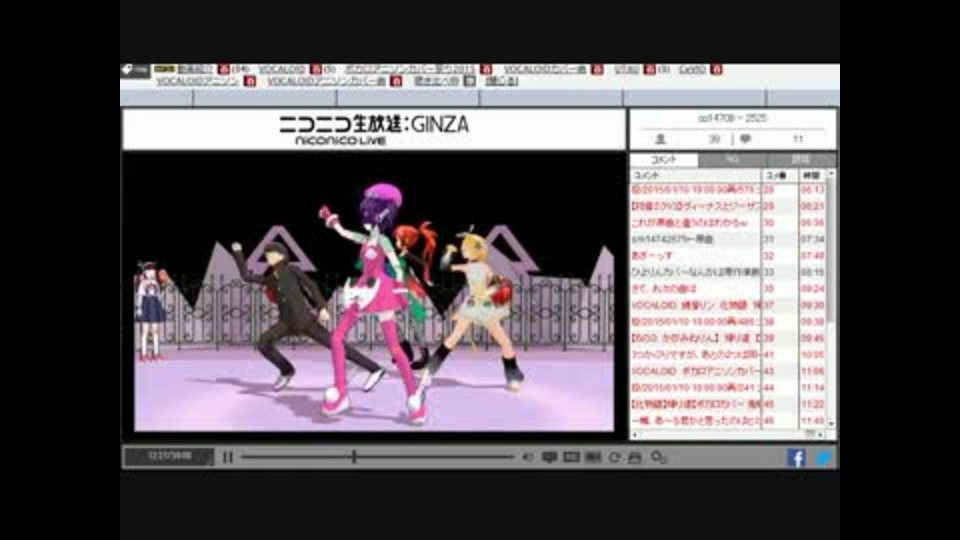The height and width of the screenshot is (540, 960).
Task: Select comment number 43 row at 11:06
Action: 729,372
